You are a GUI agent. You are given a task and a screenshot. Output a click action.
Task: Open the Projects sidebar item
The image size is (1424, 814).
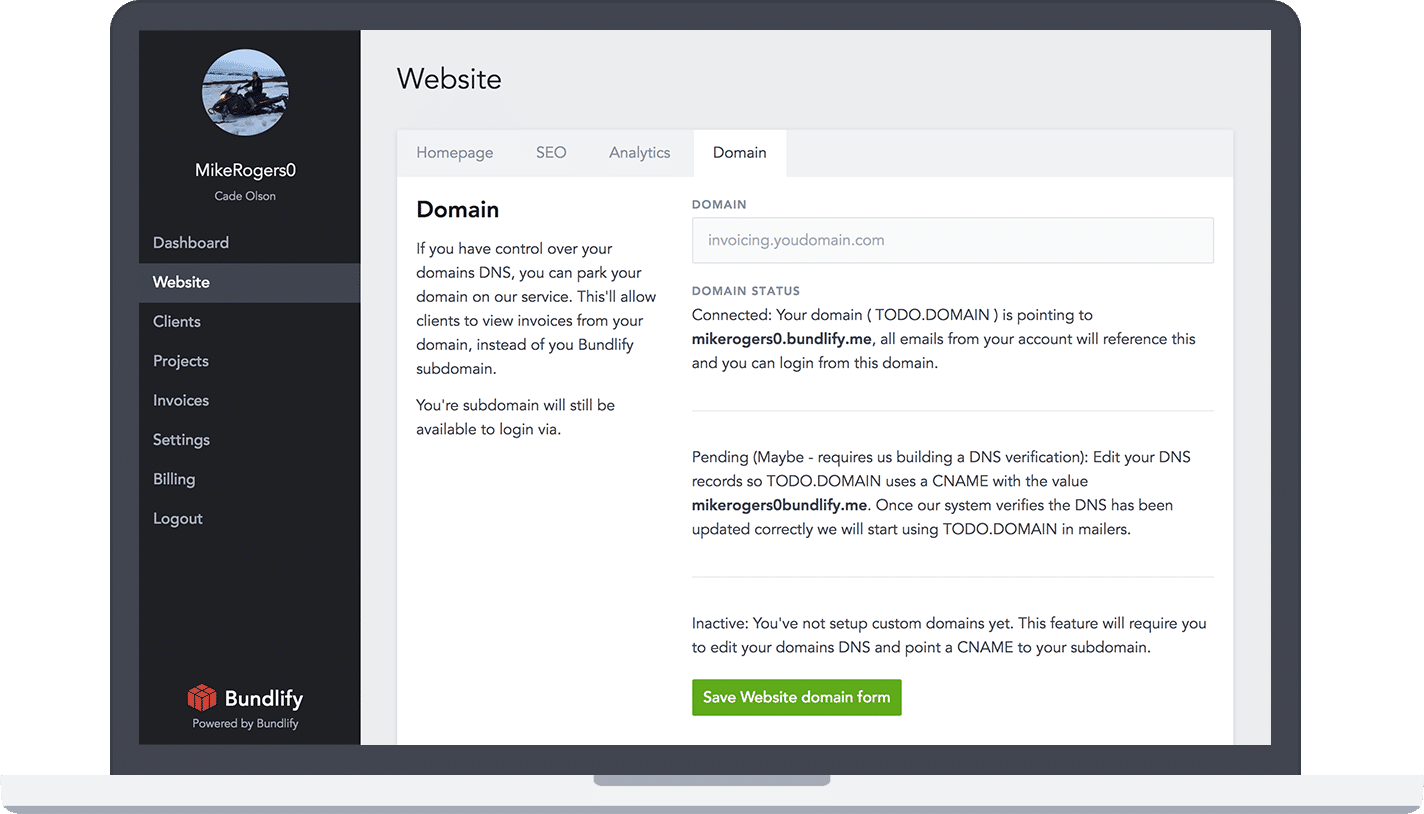[249, 361]
